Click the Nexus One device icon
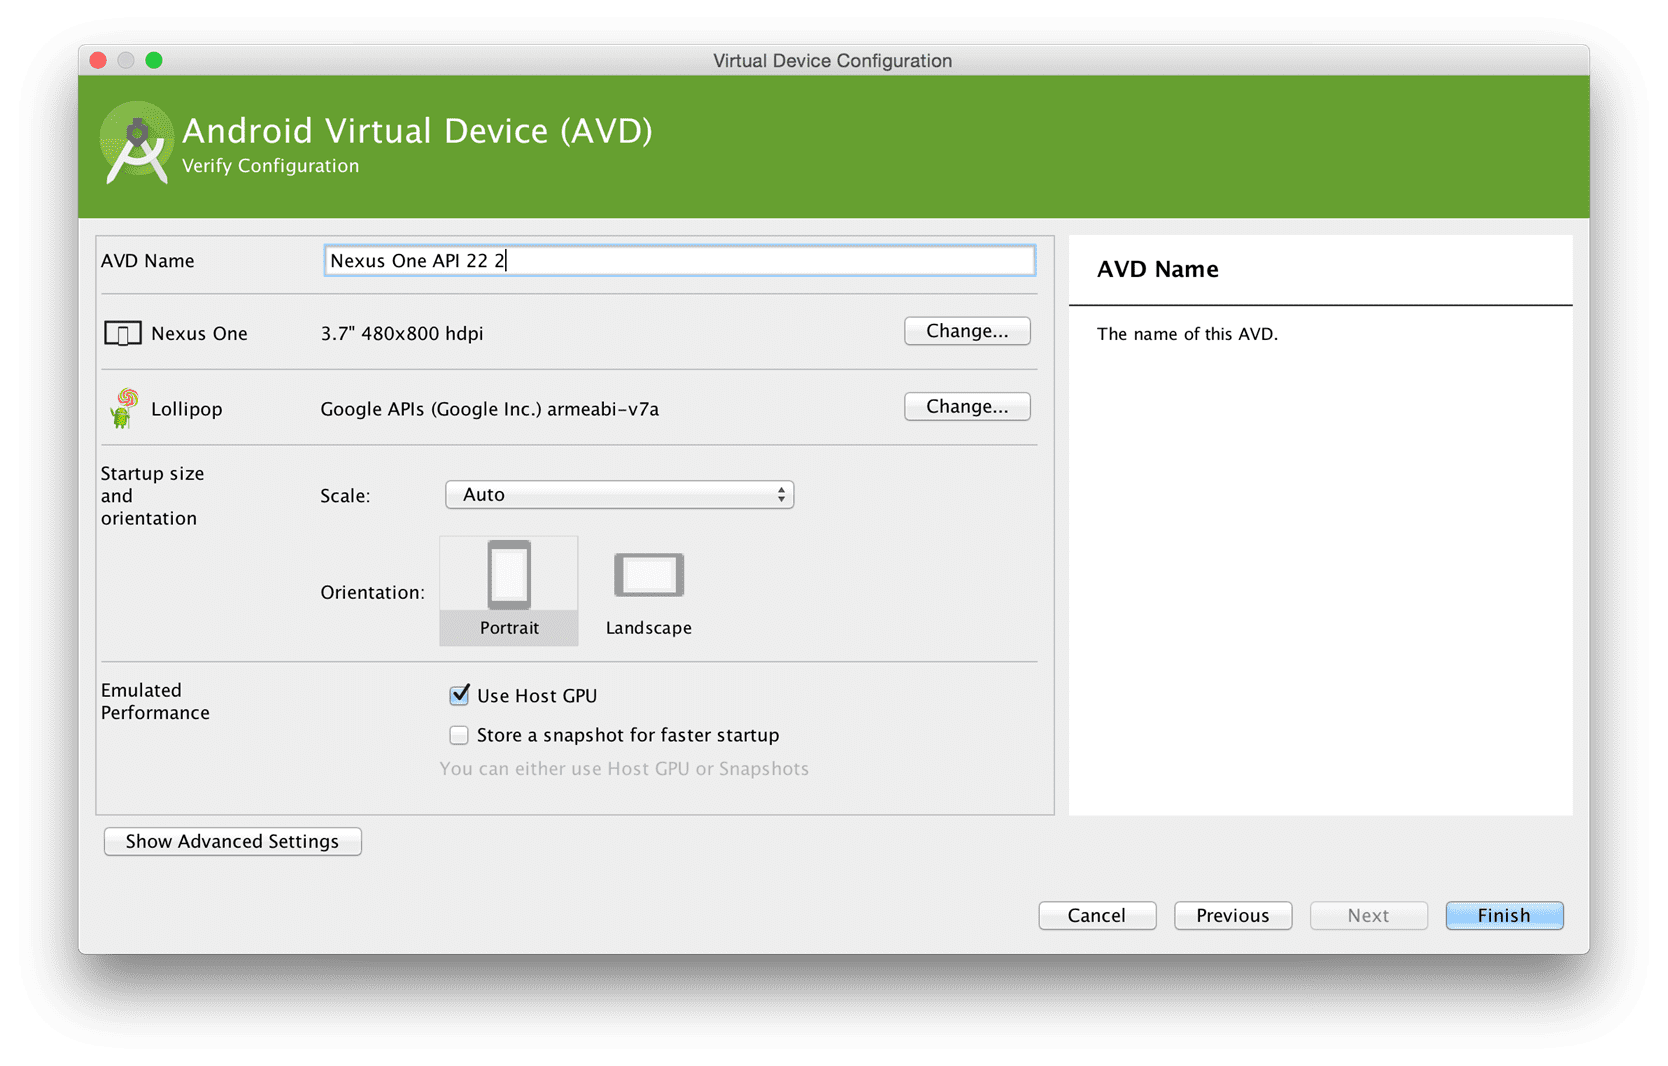 click(x=122, y=333)
